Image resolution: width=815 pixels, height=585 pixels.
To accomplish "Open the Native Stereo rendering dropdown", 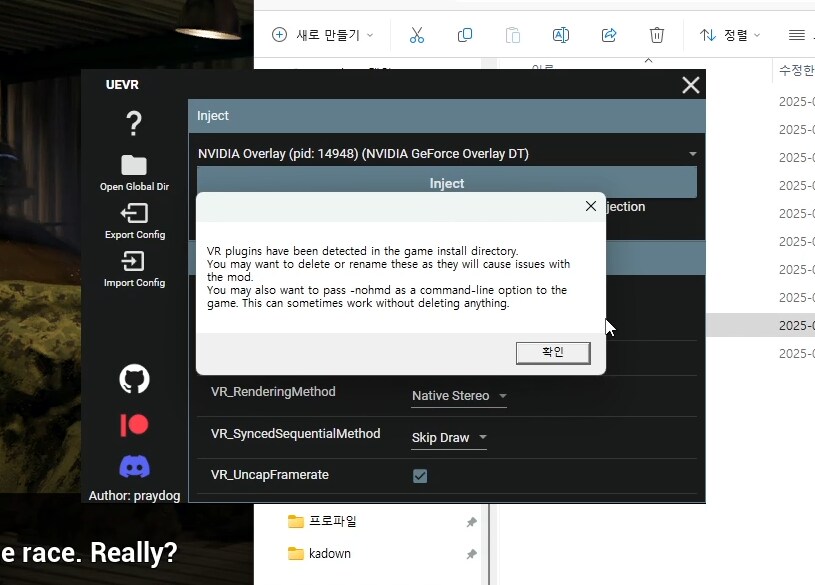I will click(x=458, y=396).
